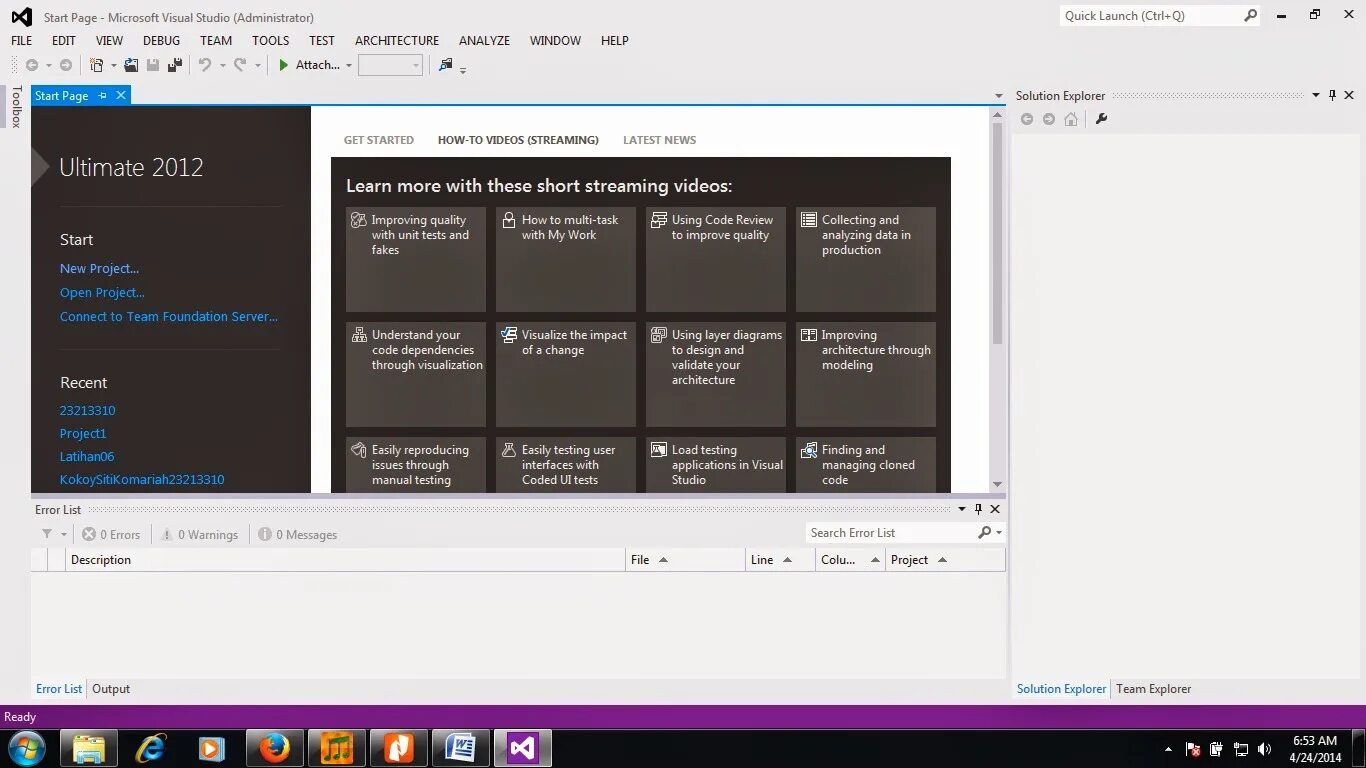Open Internet Explorer from the taskbar
1366x768 pixels.
(x=151, y=748)
